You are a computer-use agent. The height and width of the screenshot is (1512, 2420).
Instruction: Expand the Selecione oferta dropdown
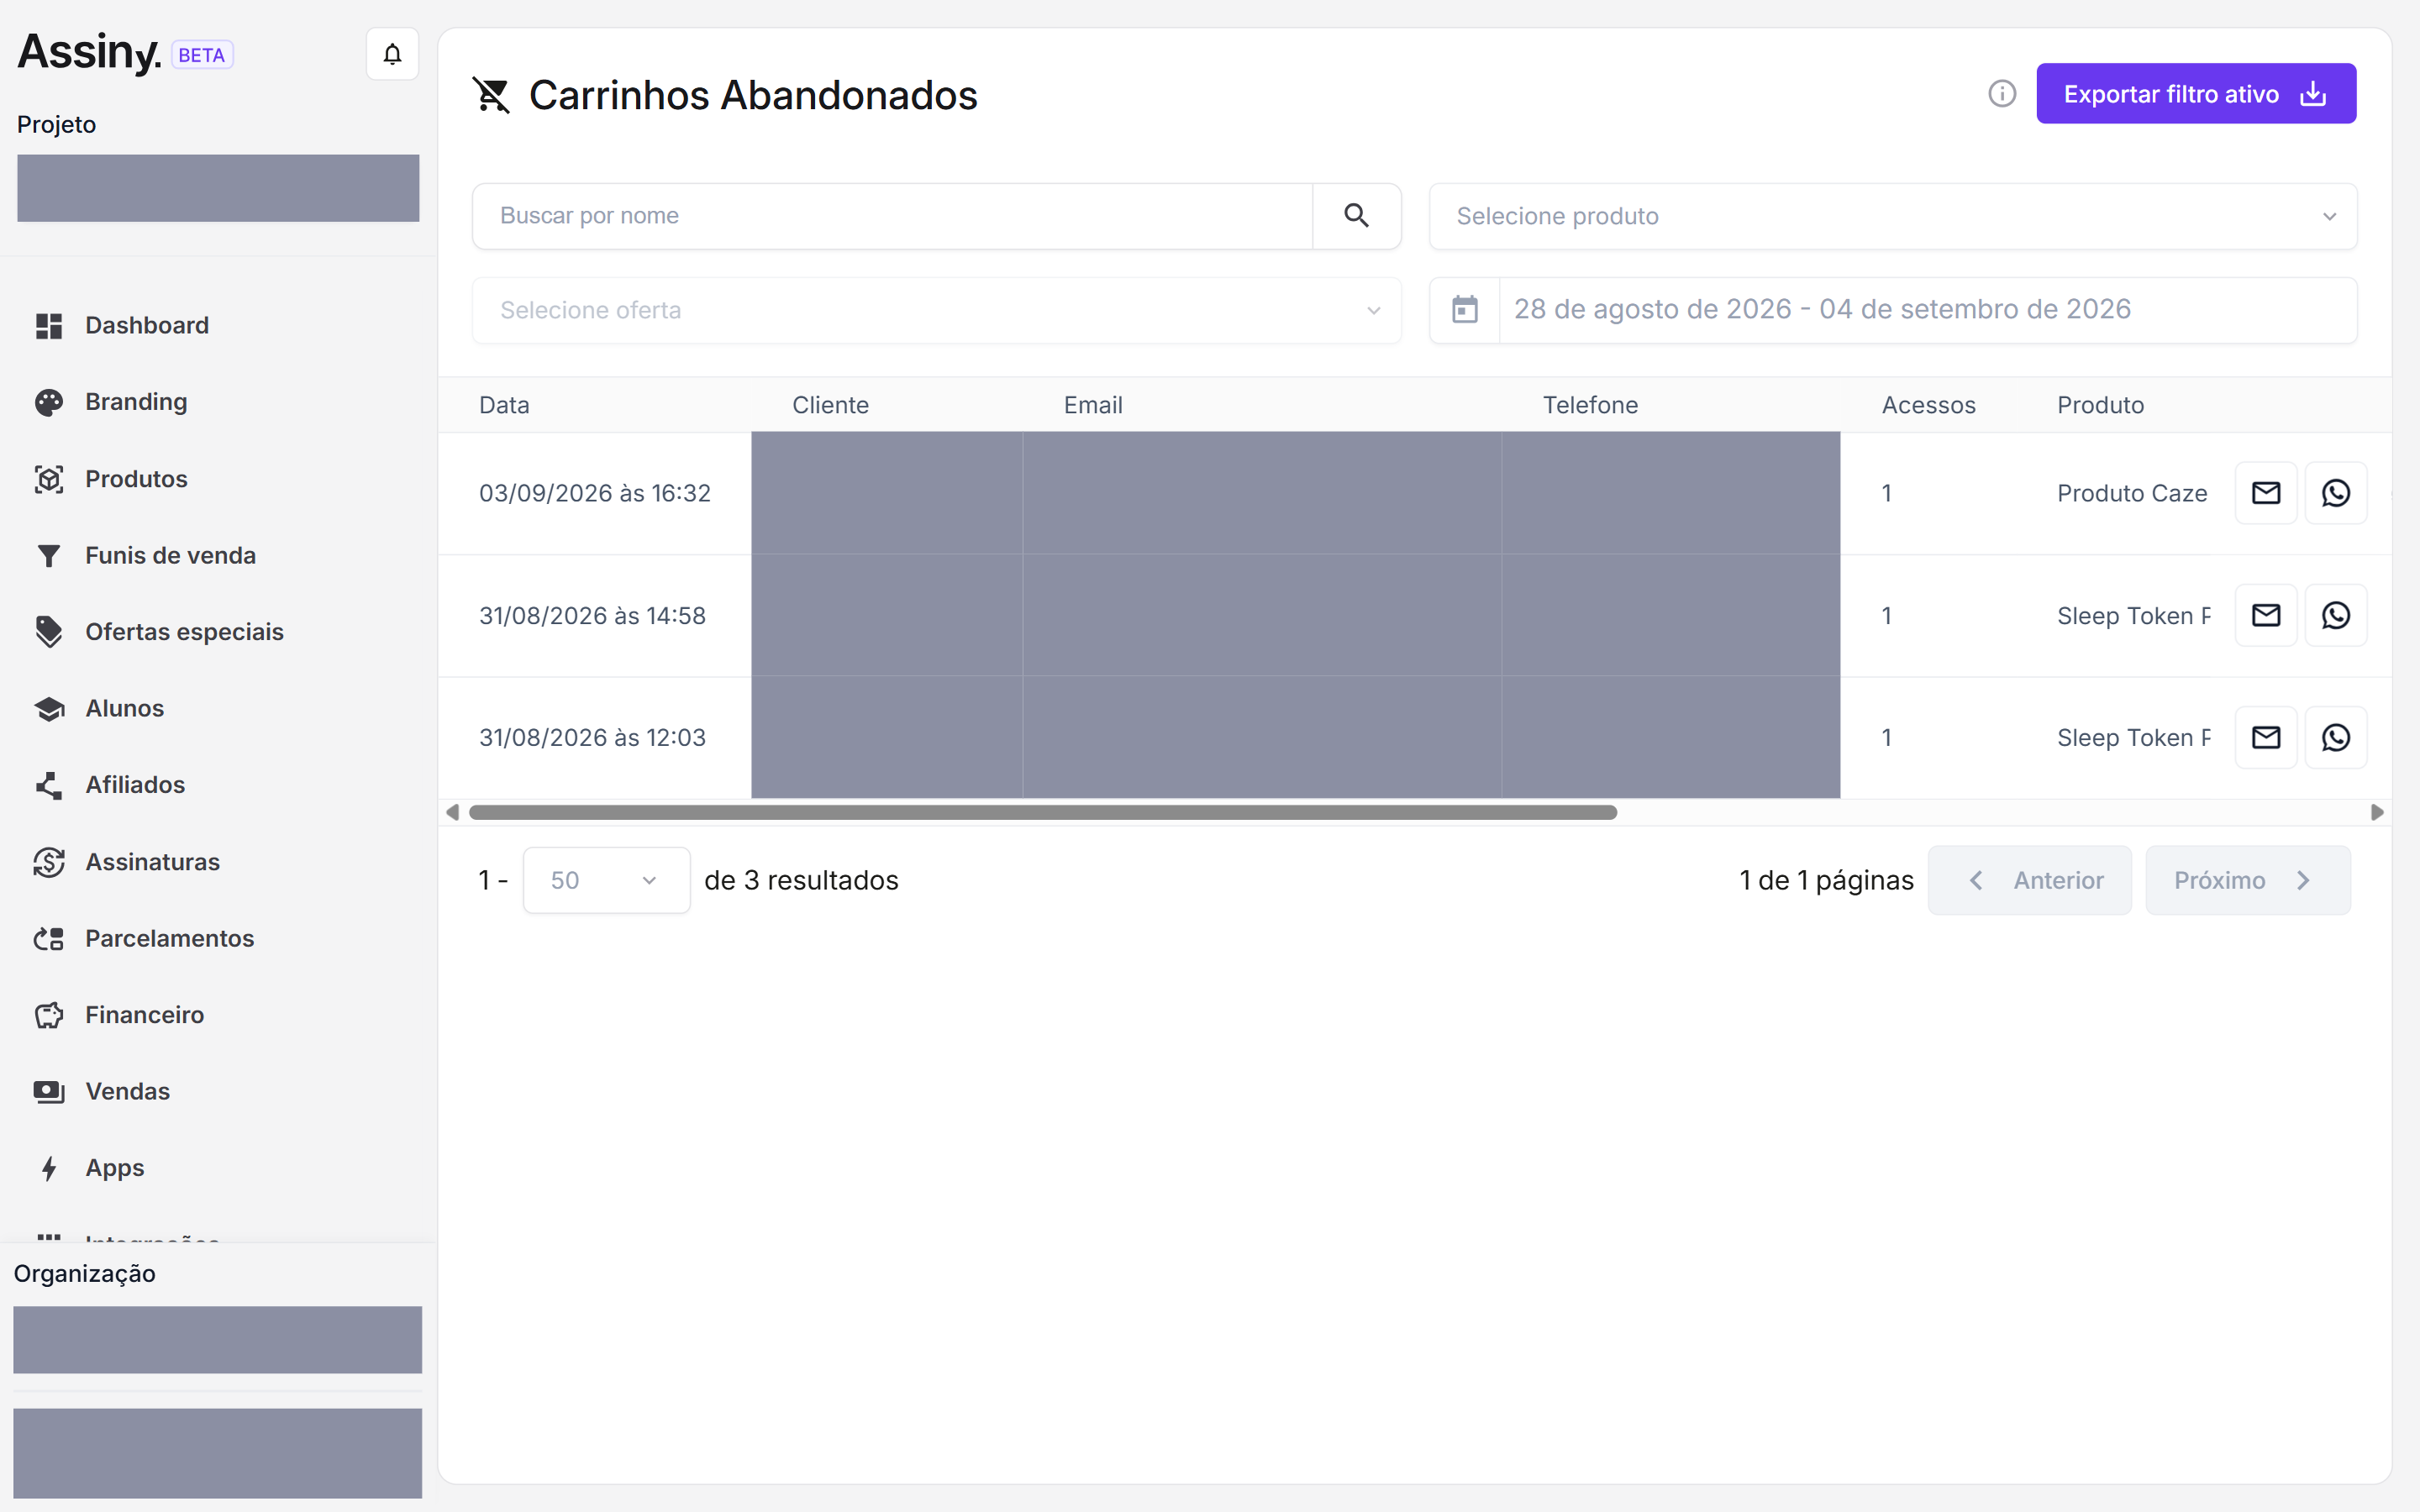point(937,310)
